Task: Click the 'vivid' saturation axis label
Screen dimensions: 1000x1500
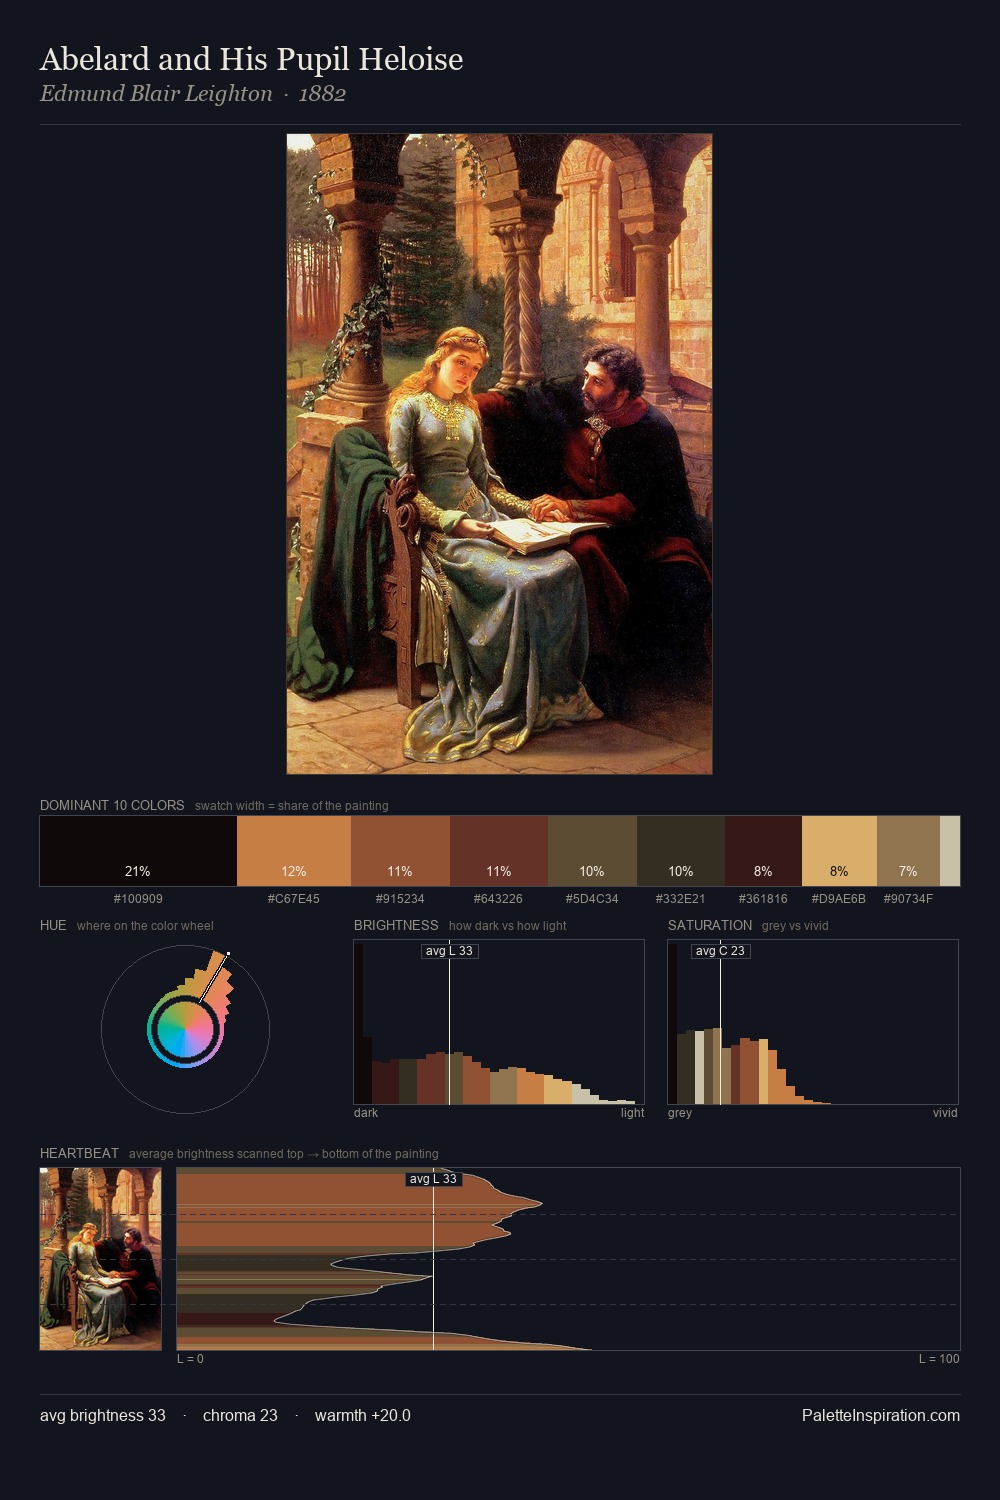Action: (x=945, y=1113)
